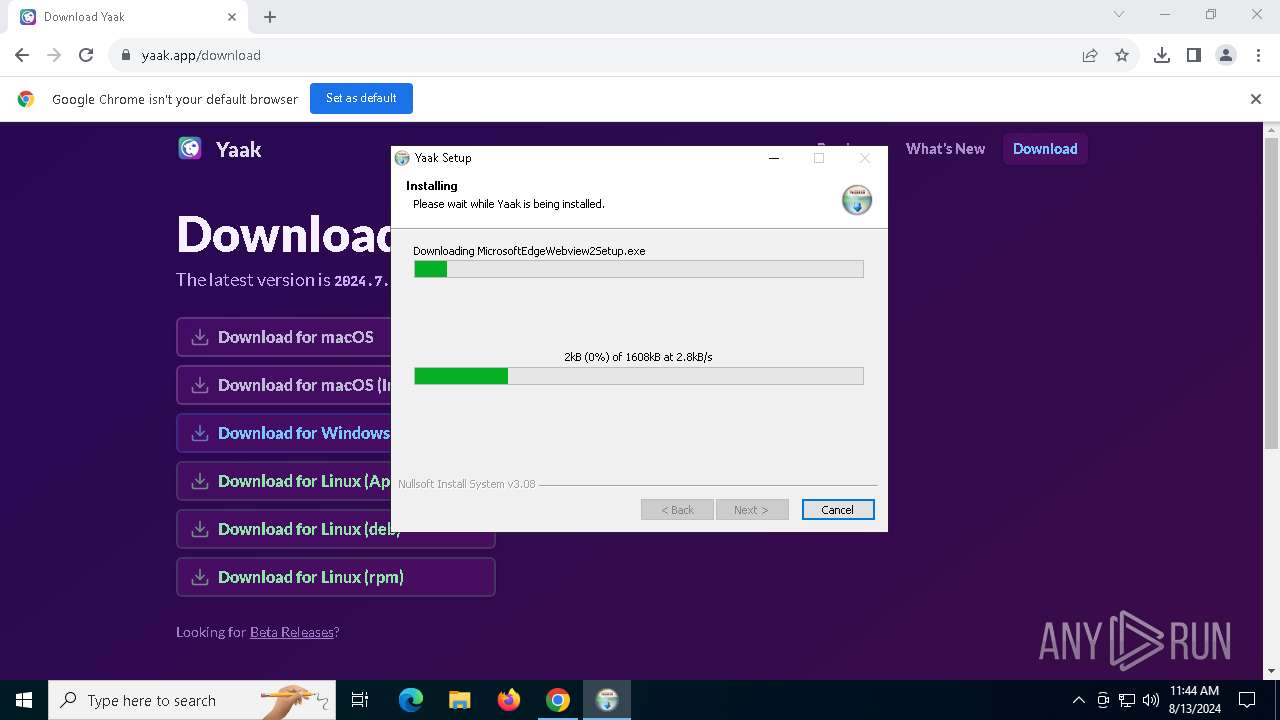Open tab search chevron in Chrome title bar
1280x720 pixels.
point(1119,14)
